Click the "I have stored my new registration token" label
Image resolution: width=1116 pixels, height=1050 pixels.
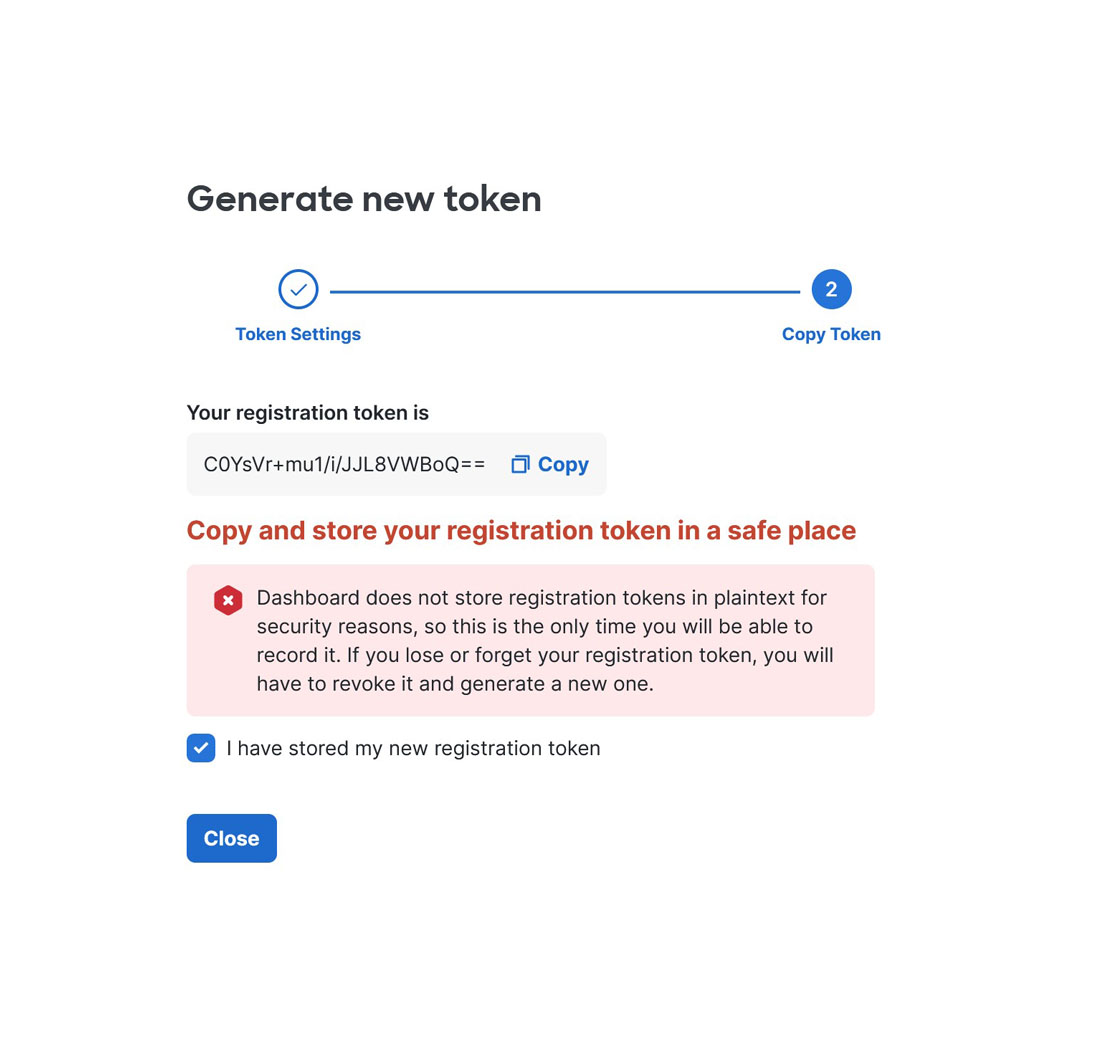[414, 749]
